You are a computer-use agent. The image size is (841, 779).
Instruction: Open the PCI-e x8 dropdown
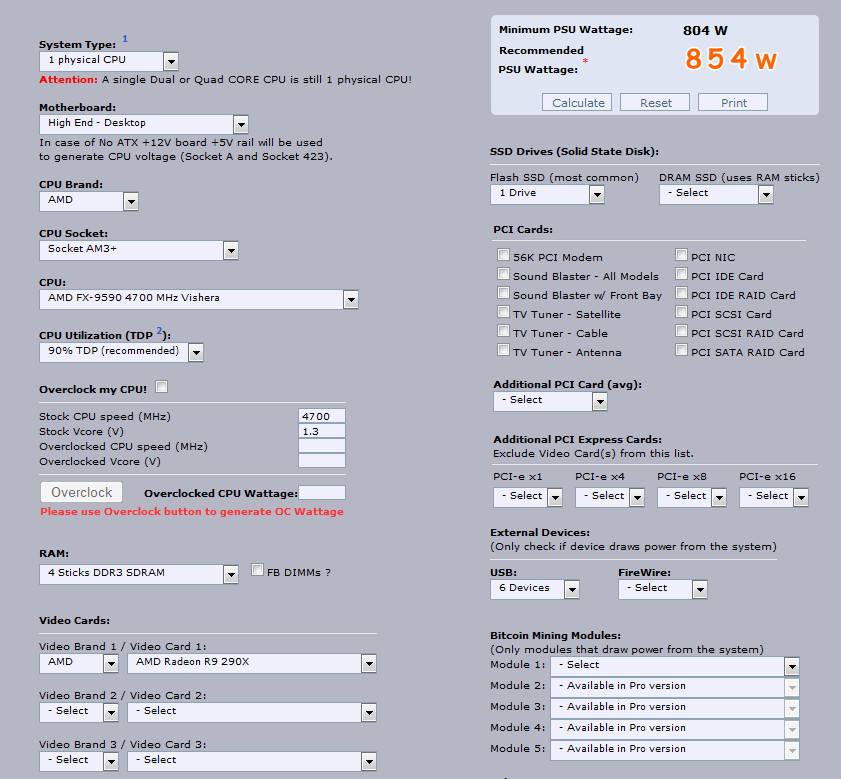[692, 497]
